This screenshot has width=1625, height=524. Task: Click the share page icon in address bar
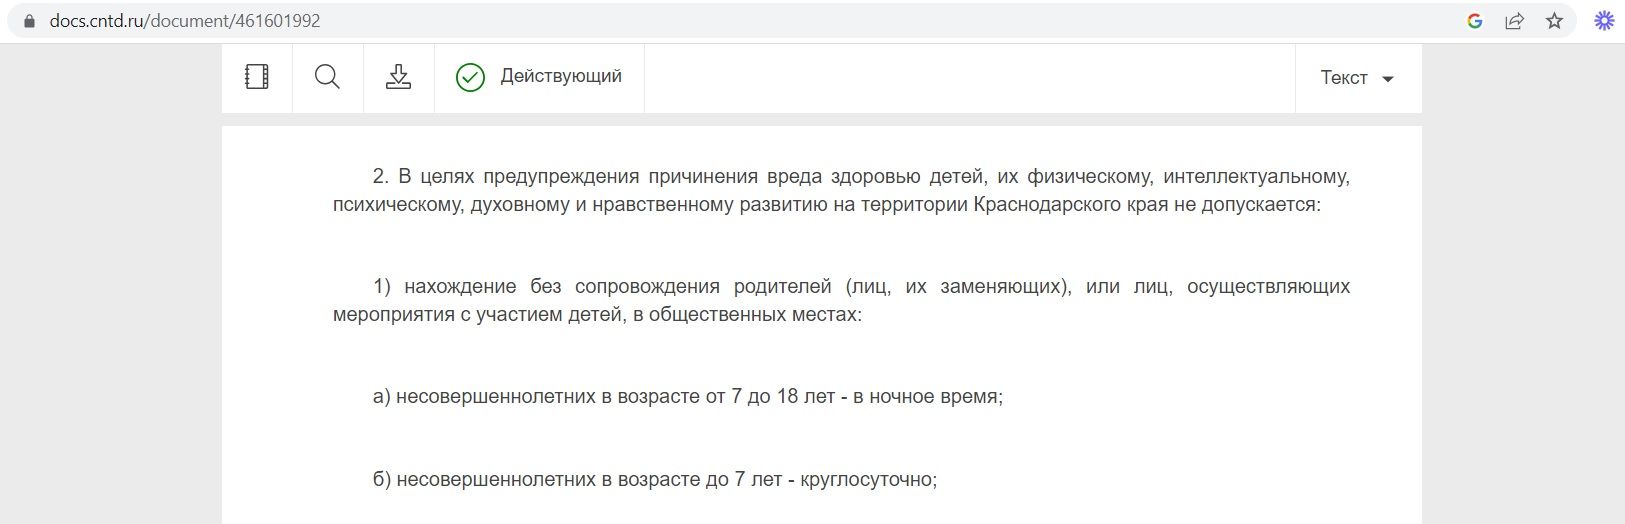(1514, 21)
